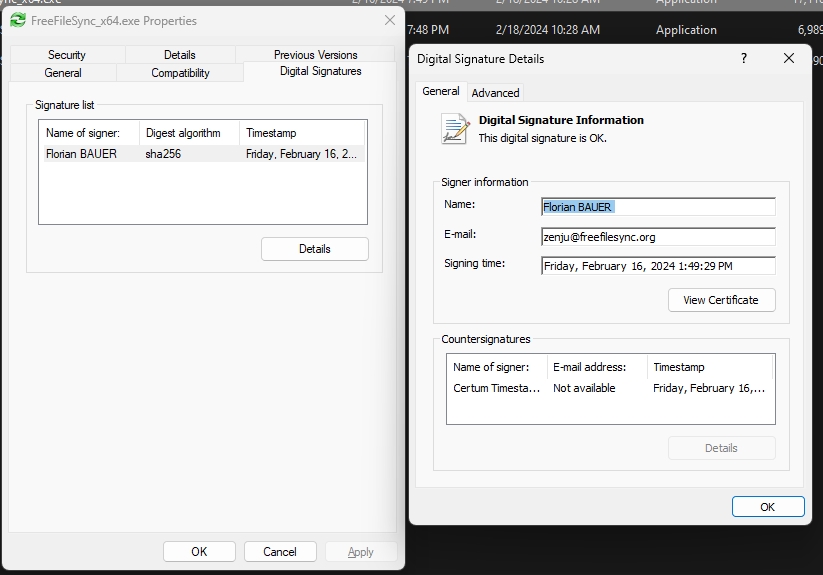
Task: Click the signer Name input field
Action: tap(658, 207)
